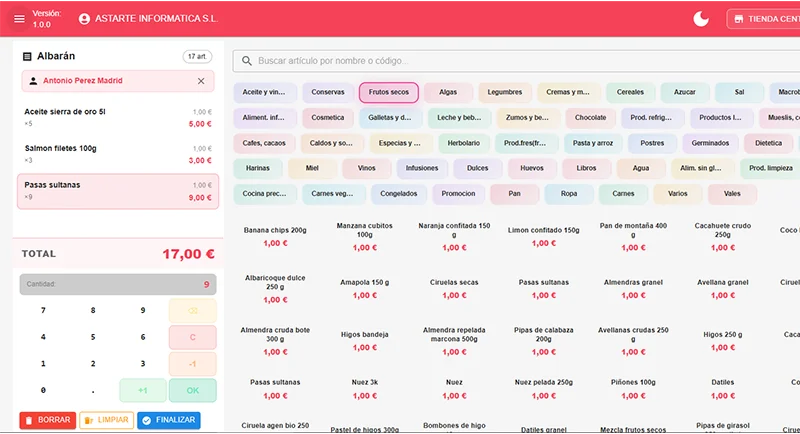Click the search article input field
This screenshot has width=800, height=434.
[500, 61]
